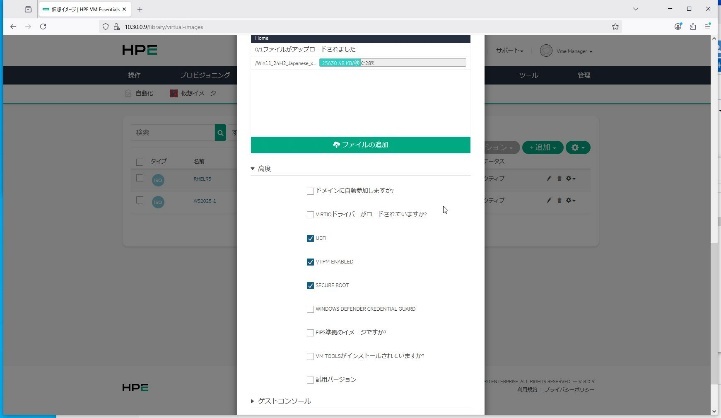Uncheck the UEFI checkbox
This screenshot has width=721, height=418.
[310, 238]
